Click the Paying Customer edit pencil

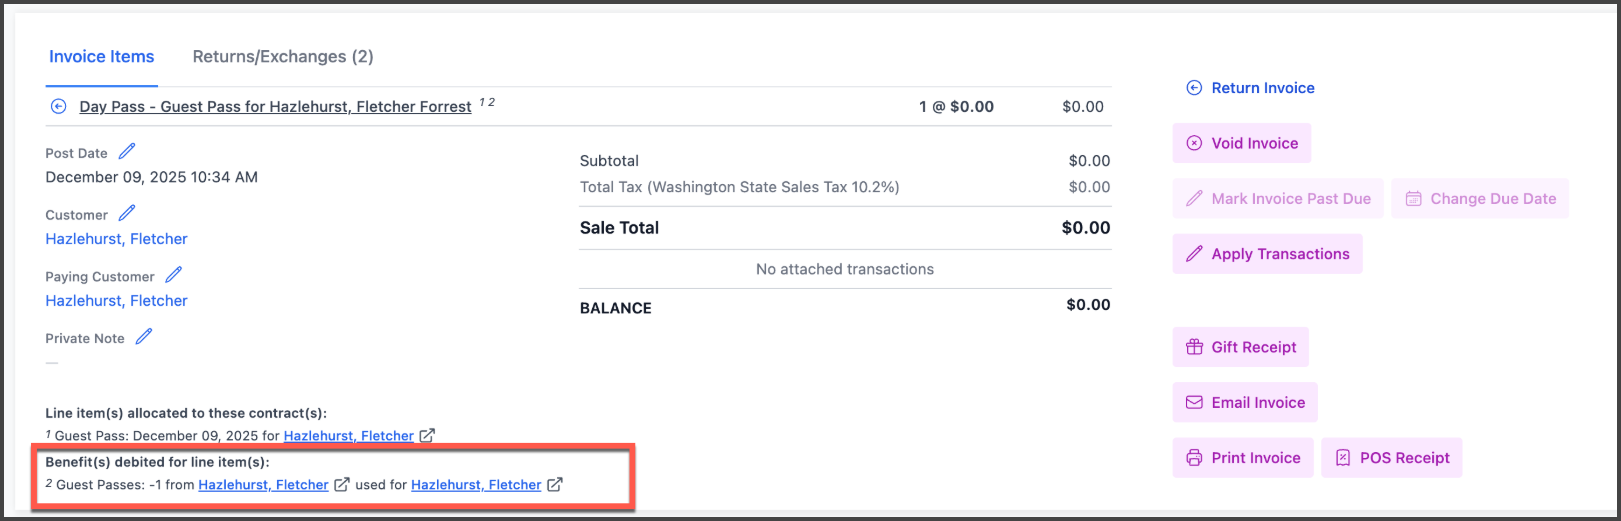click(174, 275)
